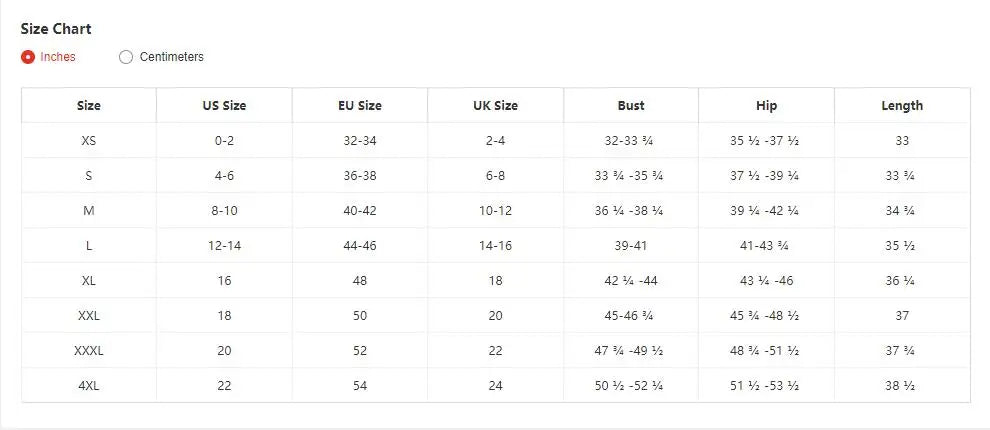Click the hip measurement 41-43 ¾ cell

767,246
